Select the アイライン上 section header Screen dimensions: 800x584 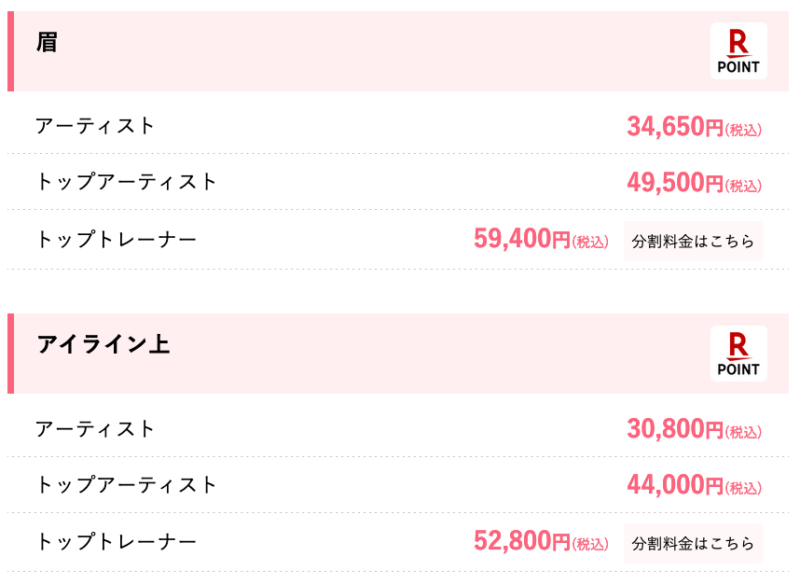[398, 353]
